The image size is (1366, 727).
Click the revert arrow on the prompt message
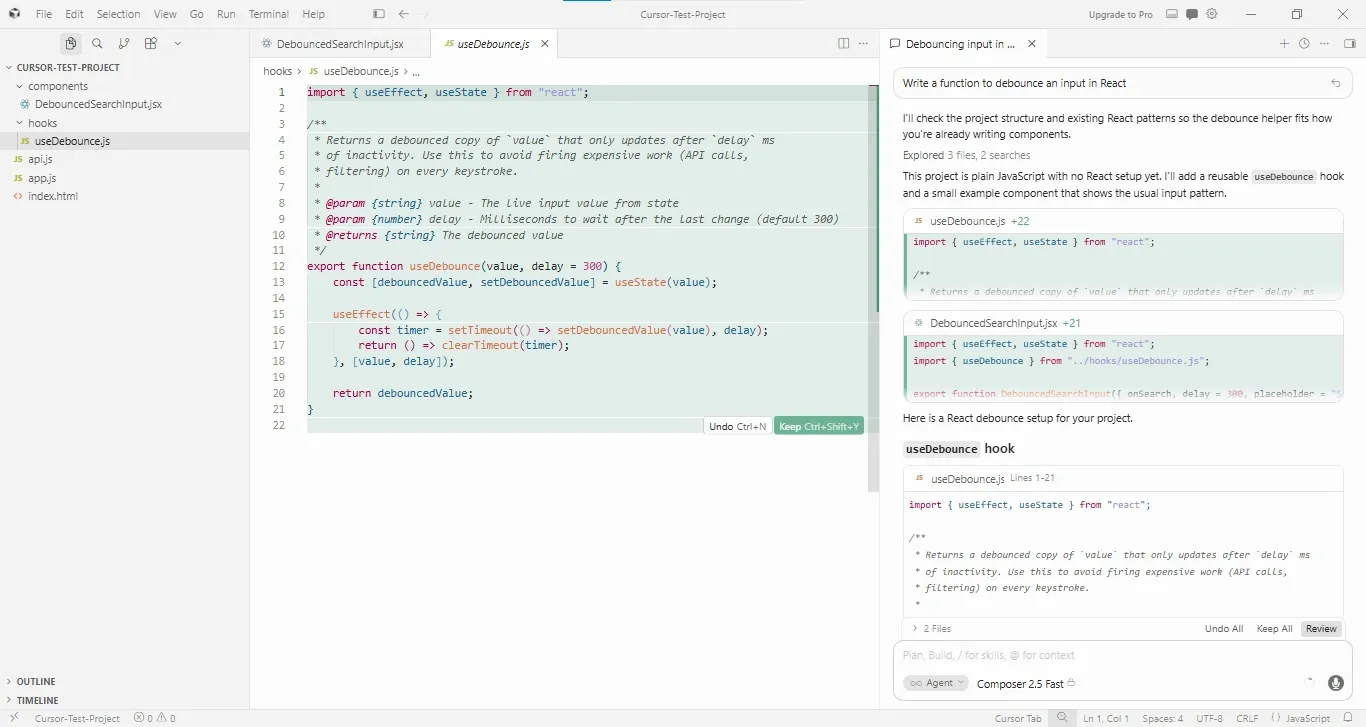[x=1336, y=83]
